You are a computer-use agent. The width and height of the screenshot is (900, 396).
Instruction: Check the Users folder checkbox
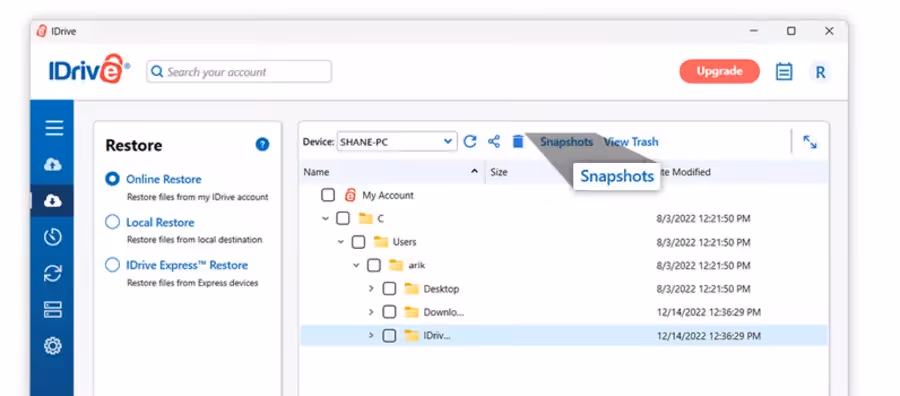point(358,242)
